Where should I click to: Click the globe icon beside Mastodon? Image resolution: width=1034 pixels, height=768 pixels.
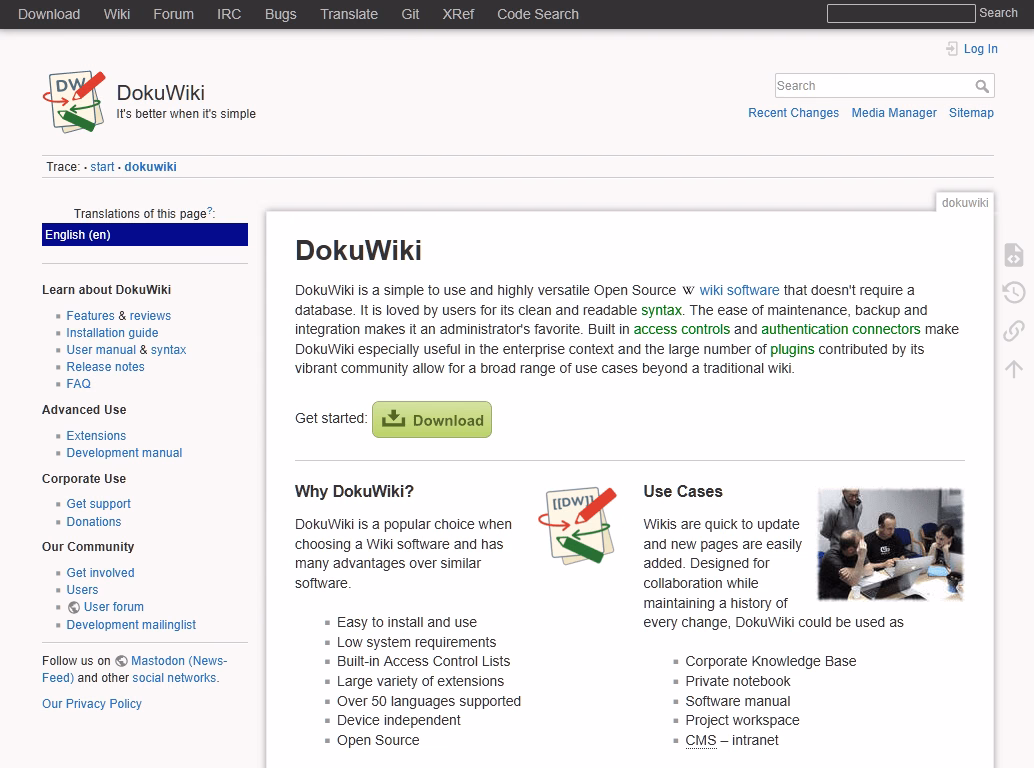click(x=121, y=661)
